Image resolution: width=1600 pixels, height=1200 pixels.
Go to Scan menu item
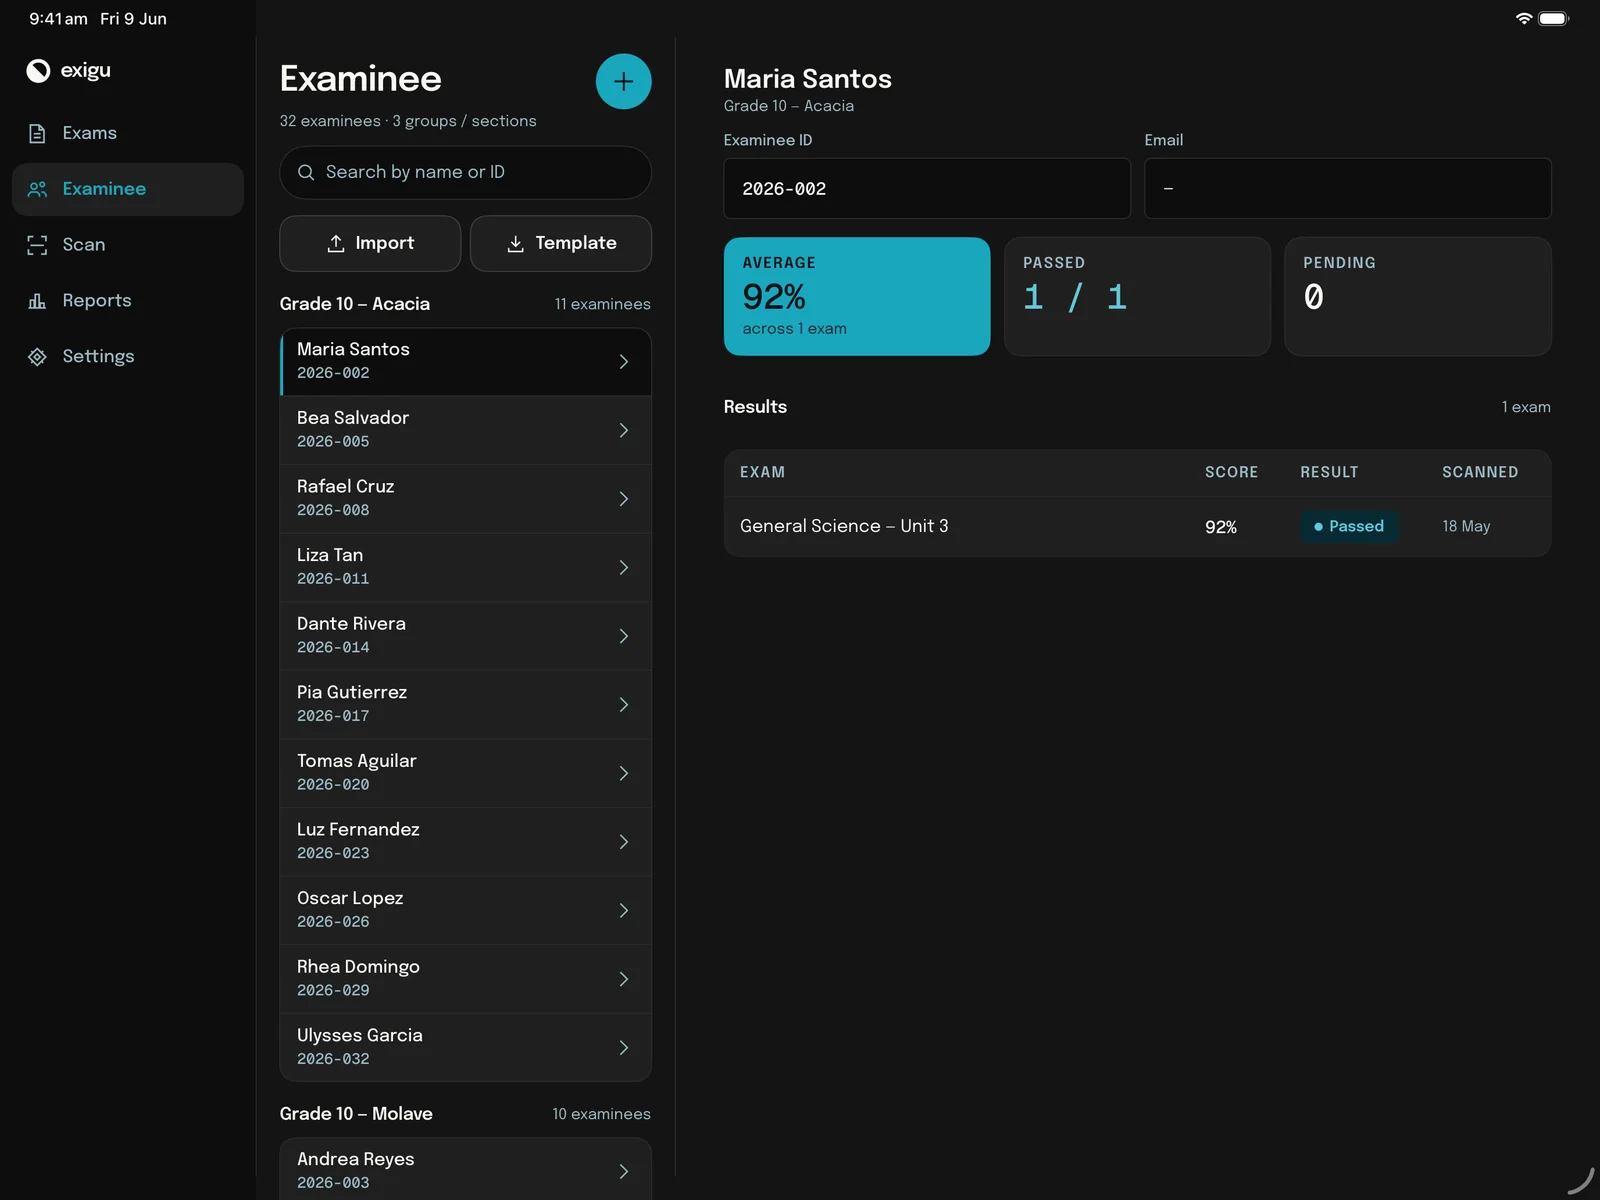pyautogui.click(x=128, y=245)
